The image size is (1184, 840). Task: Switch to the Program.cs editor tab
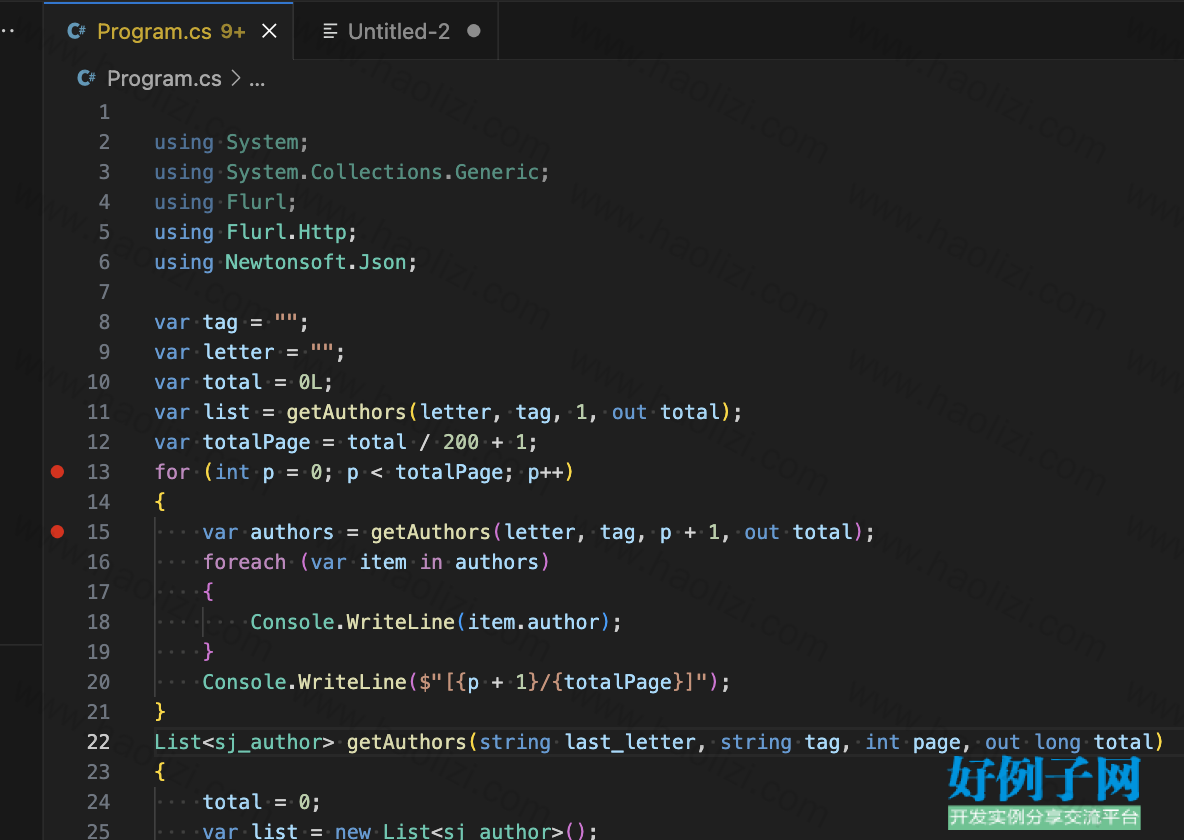(168, 31)
